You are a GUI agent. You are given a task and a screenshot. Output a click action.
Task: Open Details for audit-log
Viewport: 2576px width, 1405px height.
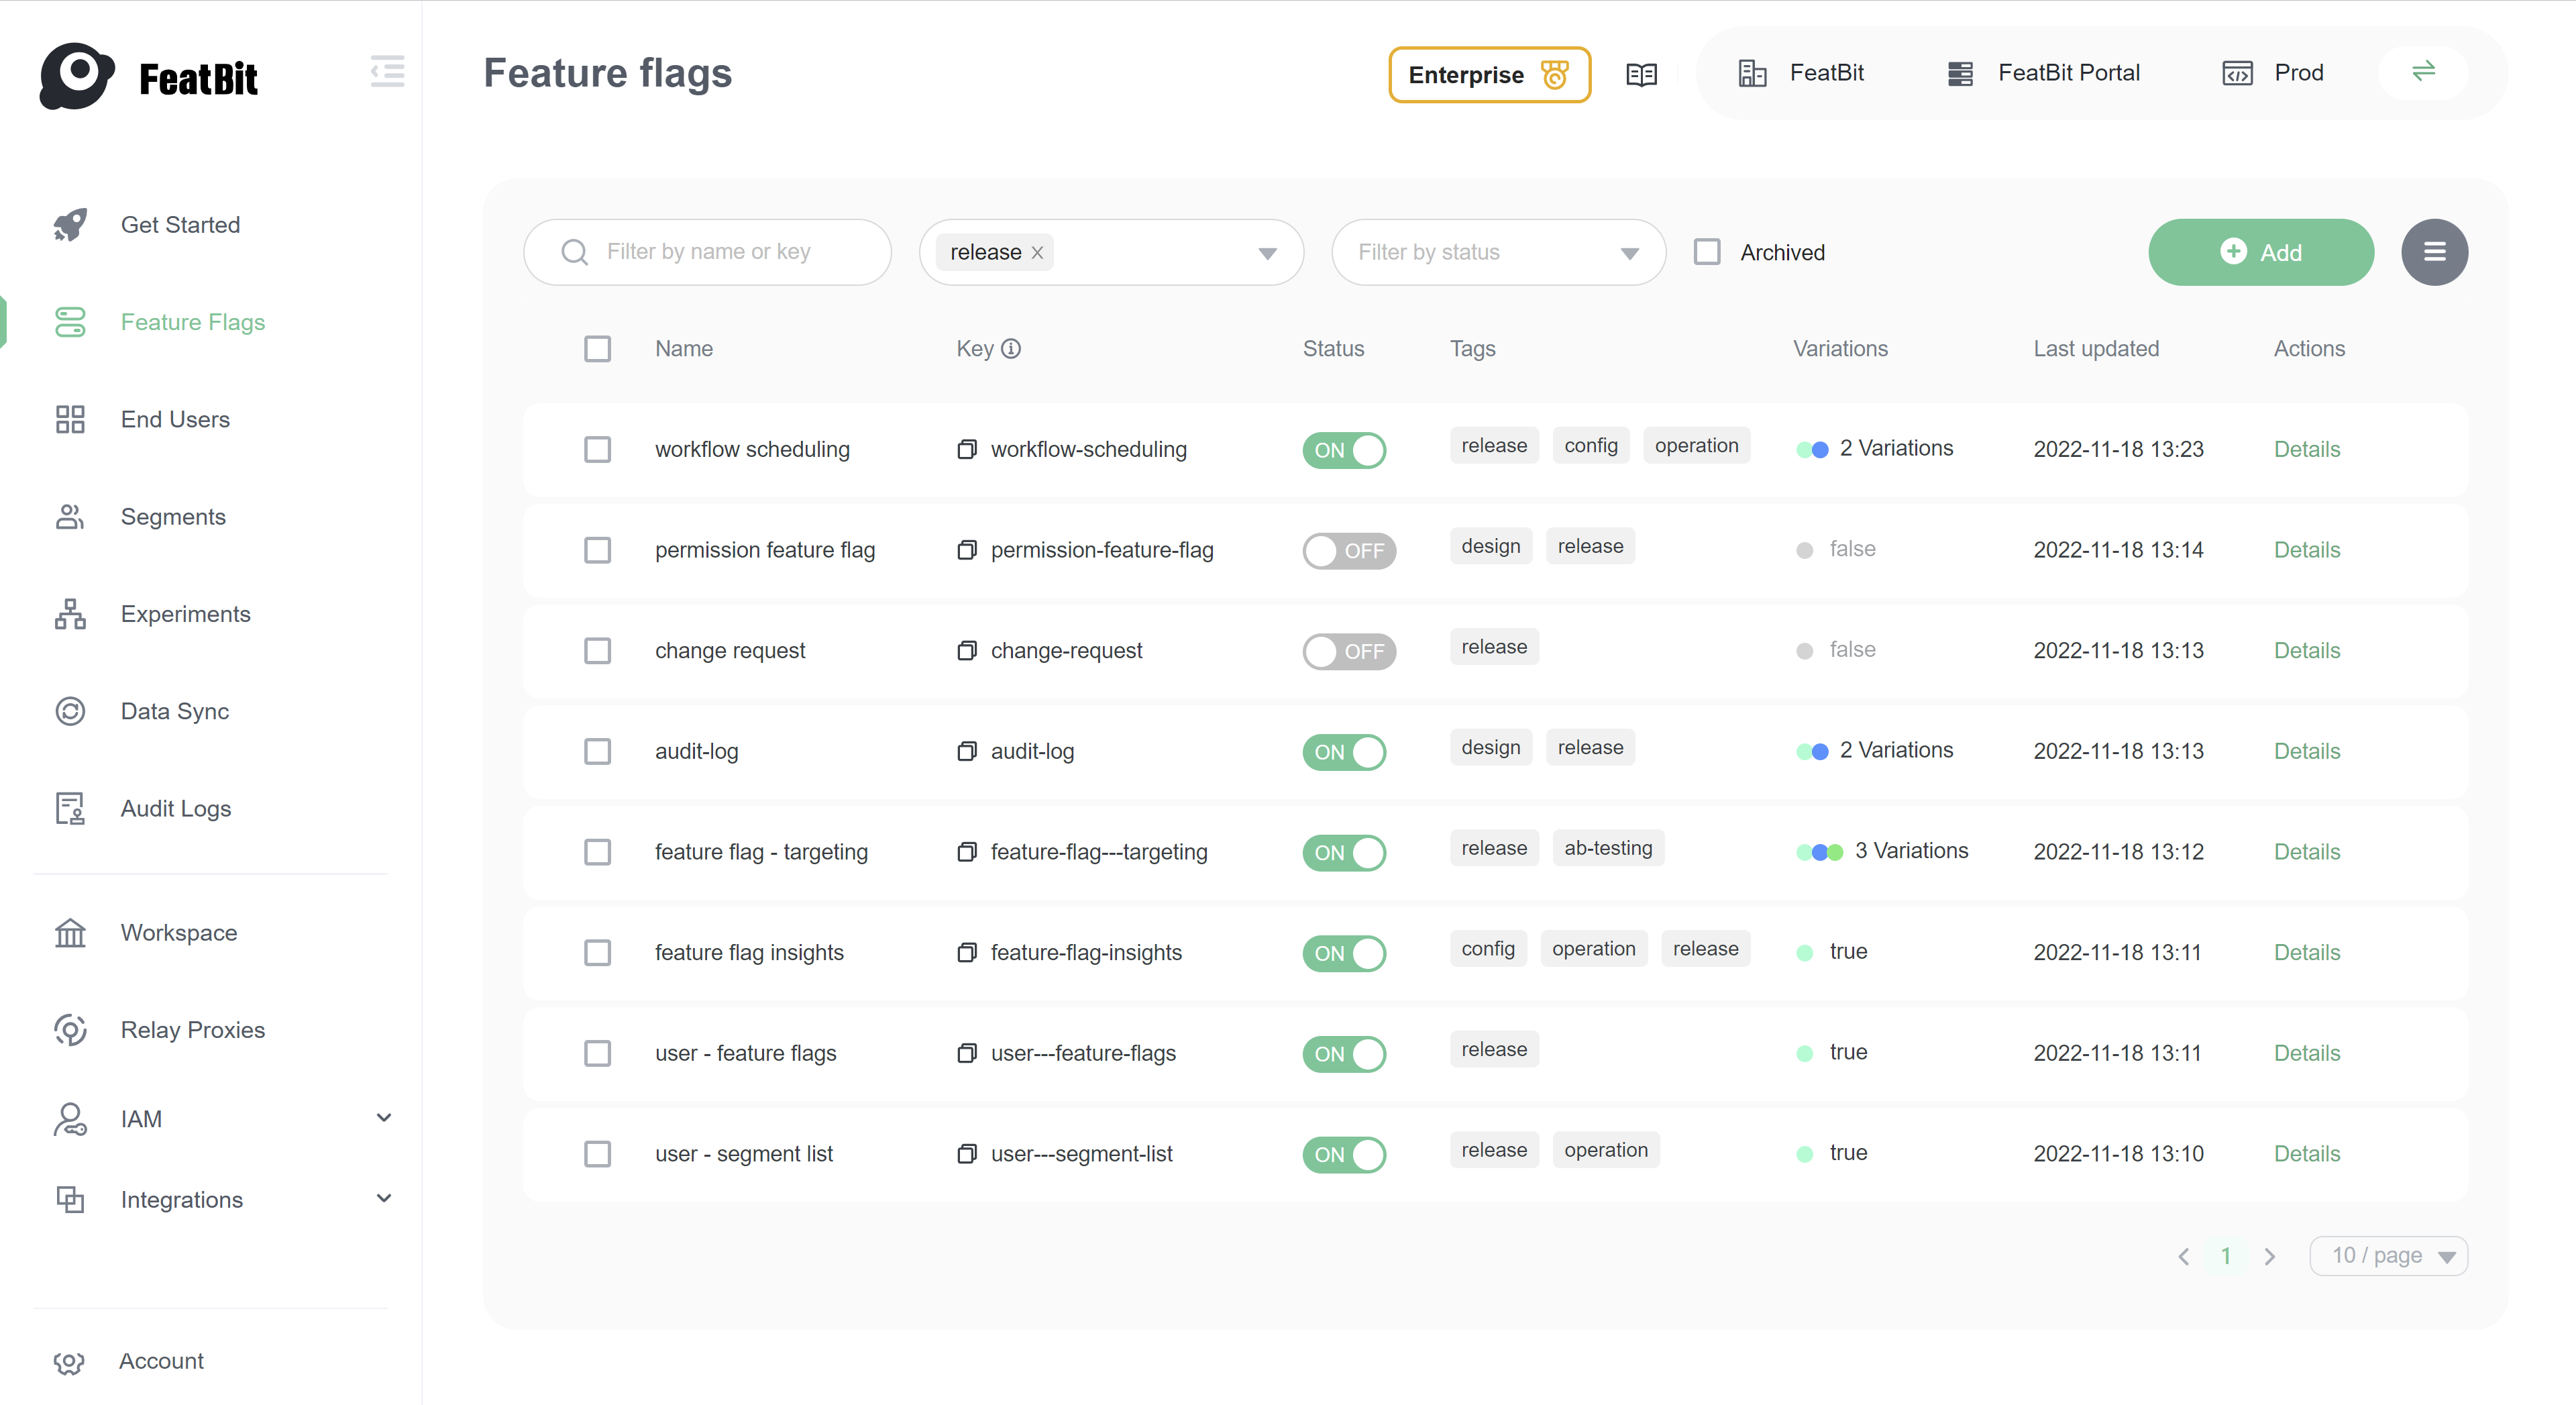click(2306, 751)
